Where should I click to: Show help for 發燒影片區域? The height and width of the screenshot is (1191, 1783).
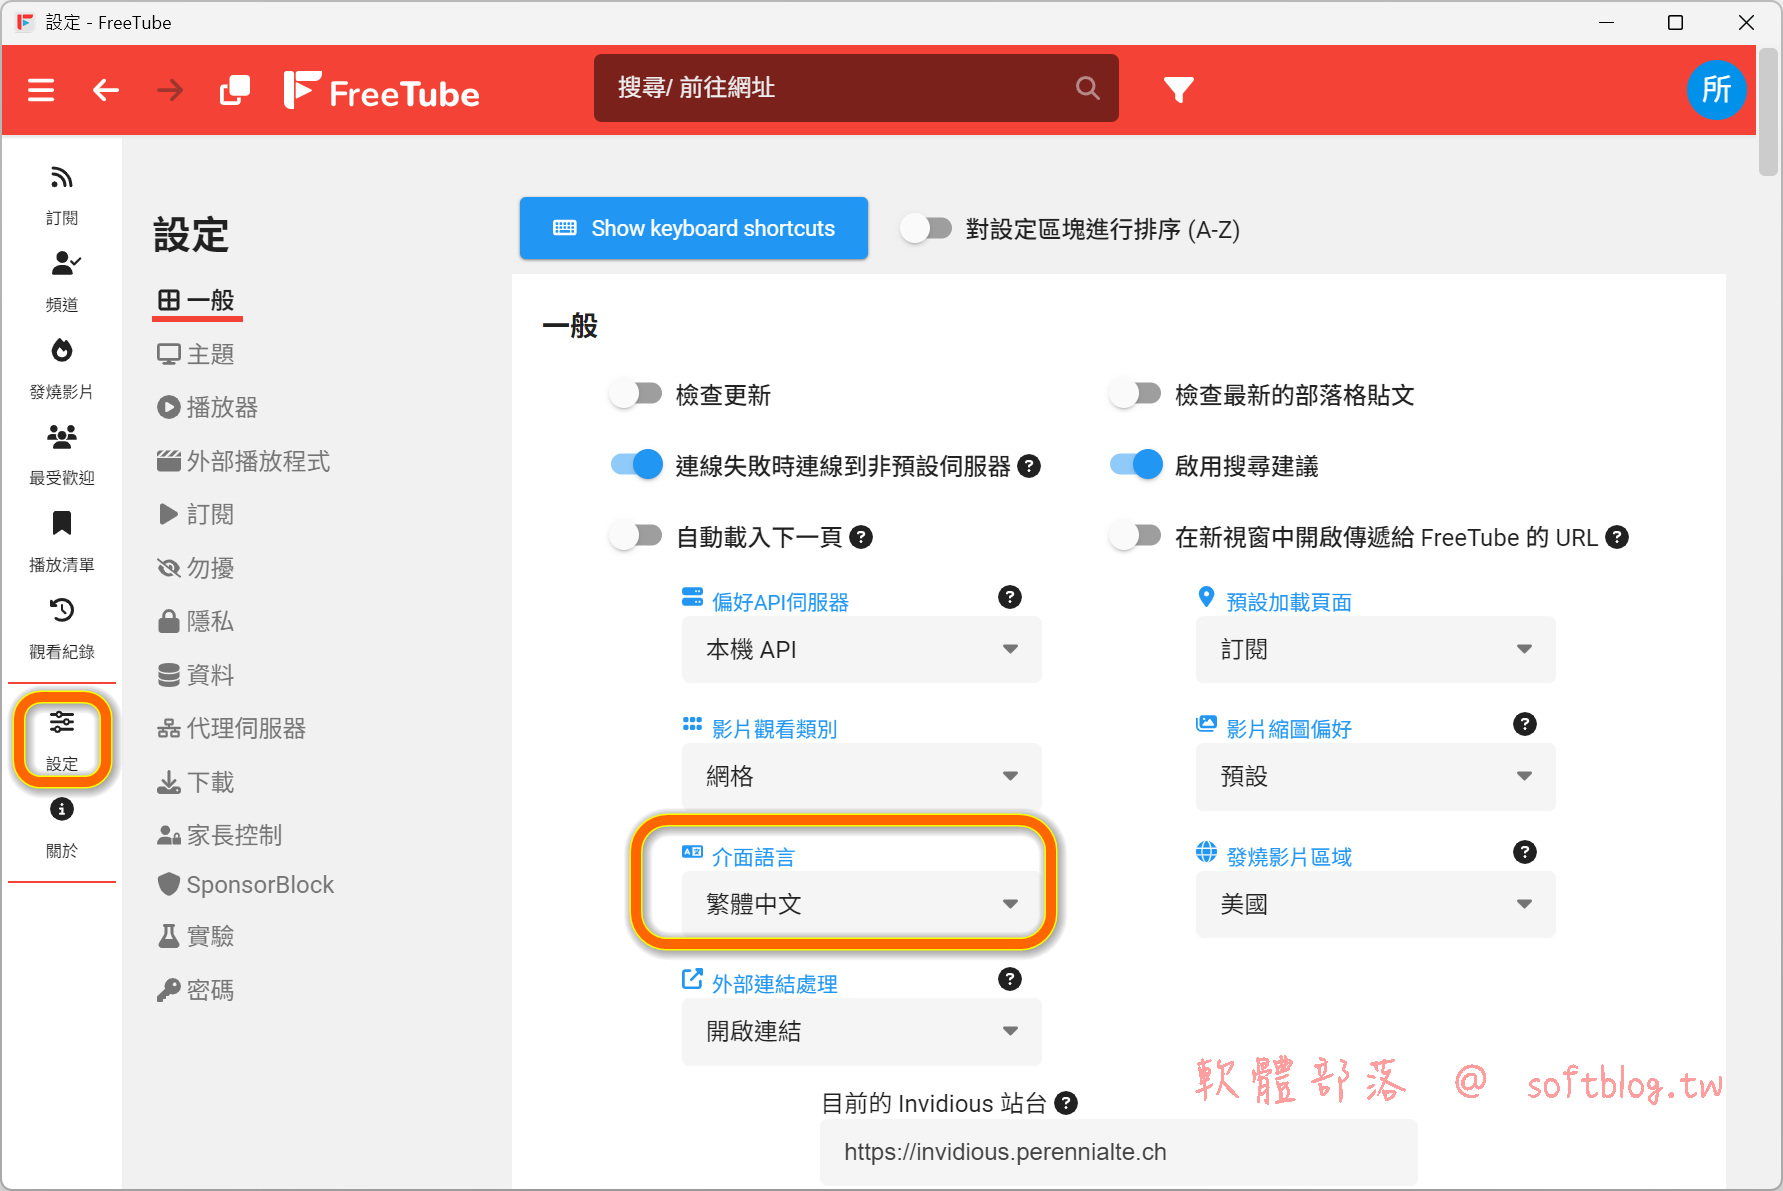tap(1524, 852)
